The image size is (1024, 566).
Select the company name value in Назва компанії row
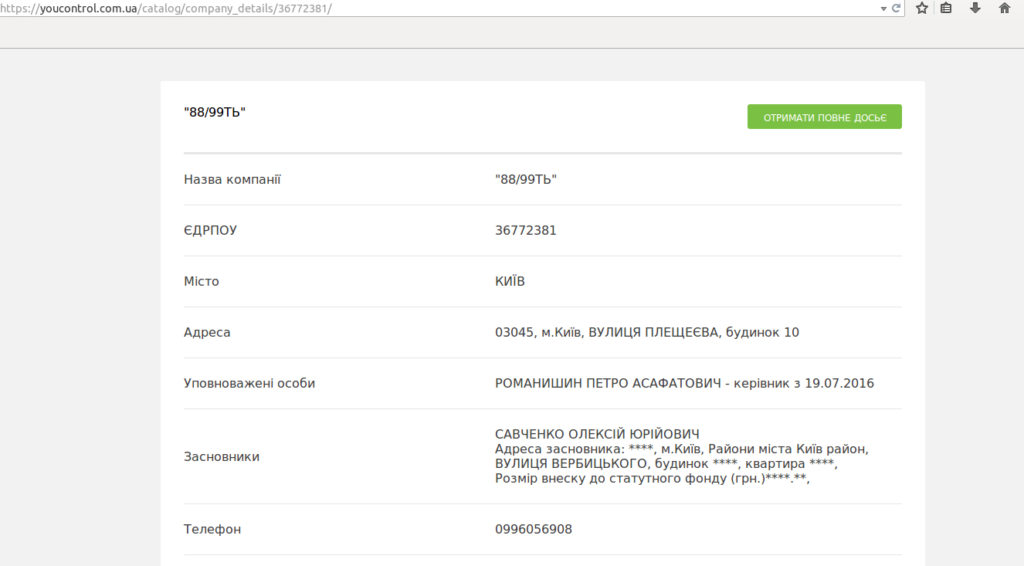point(525,179)
